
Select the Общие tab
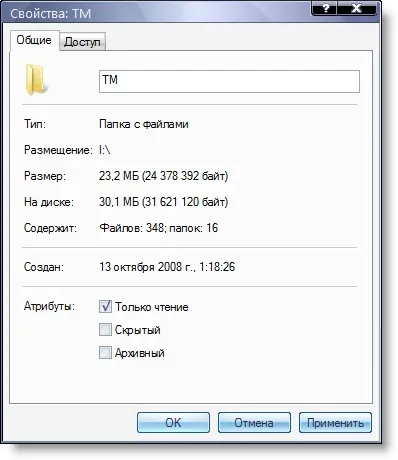click(x=34, y=40)
